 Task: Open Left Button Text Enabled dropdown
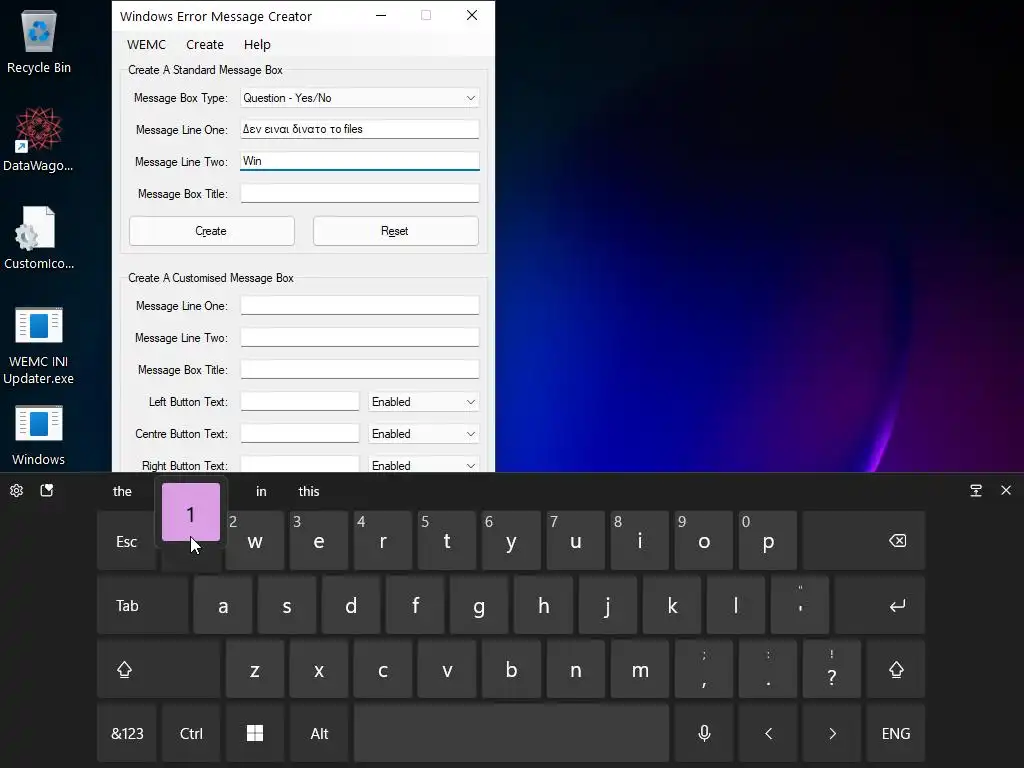423,402
